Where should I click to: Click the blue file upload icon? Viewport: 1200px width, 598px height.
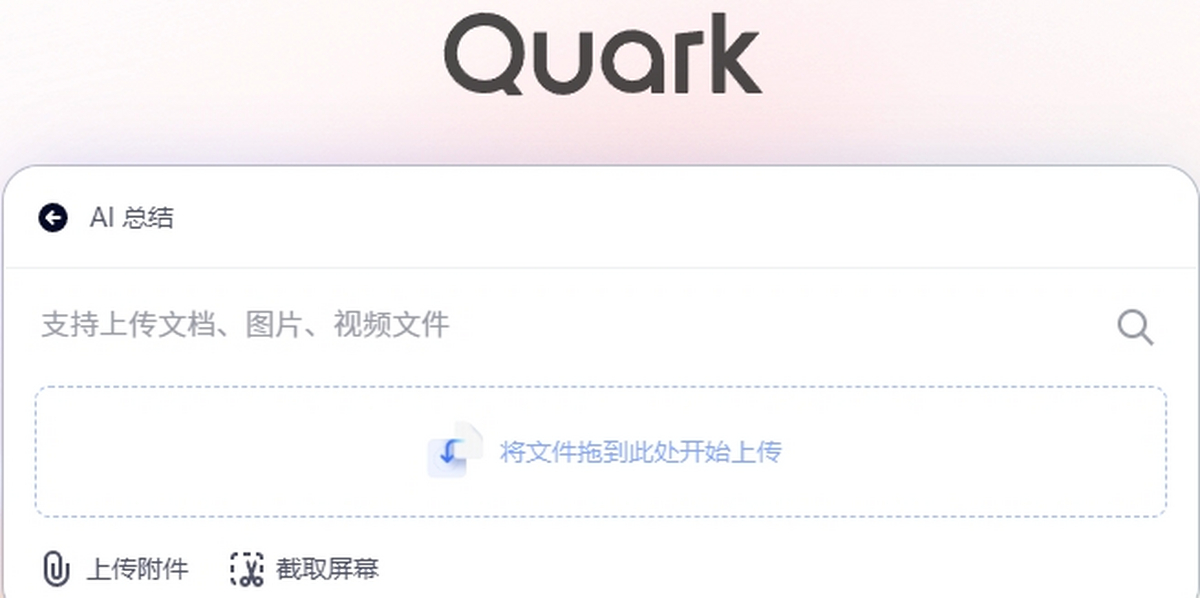tap(454, 450)
